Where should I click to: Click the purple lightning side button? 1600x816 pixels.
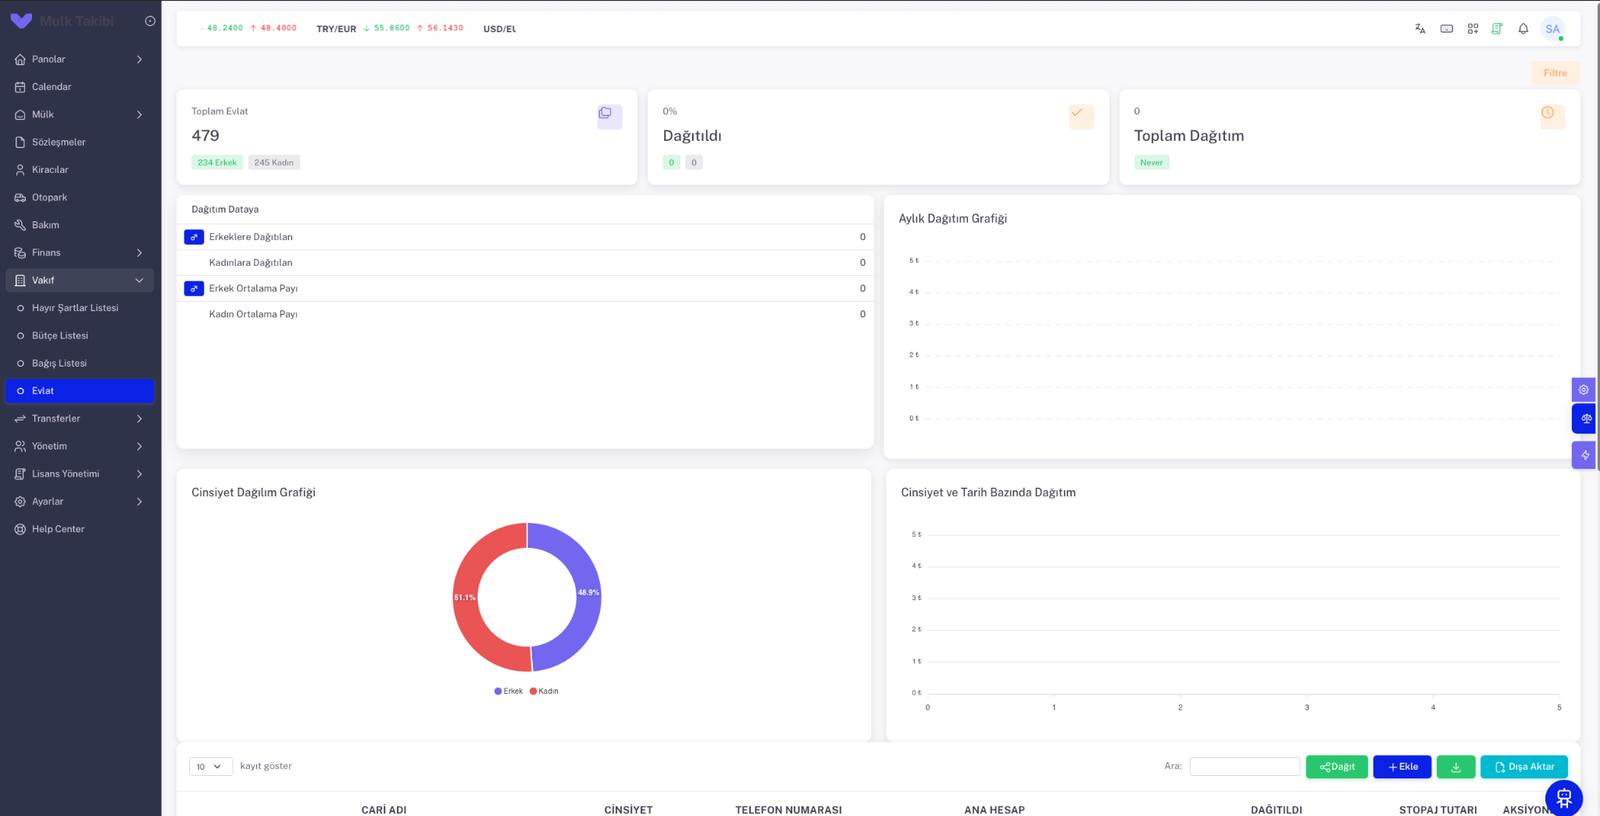(1584, 455)
